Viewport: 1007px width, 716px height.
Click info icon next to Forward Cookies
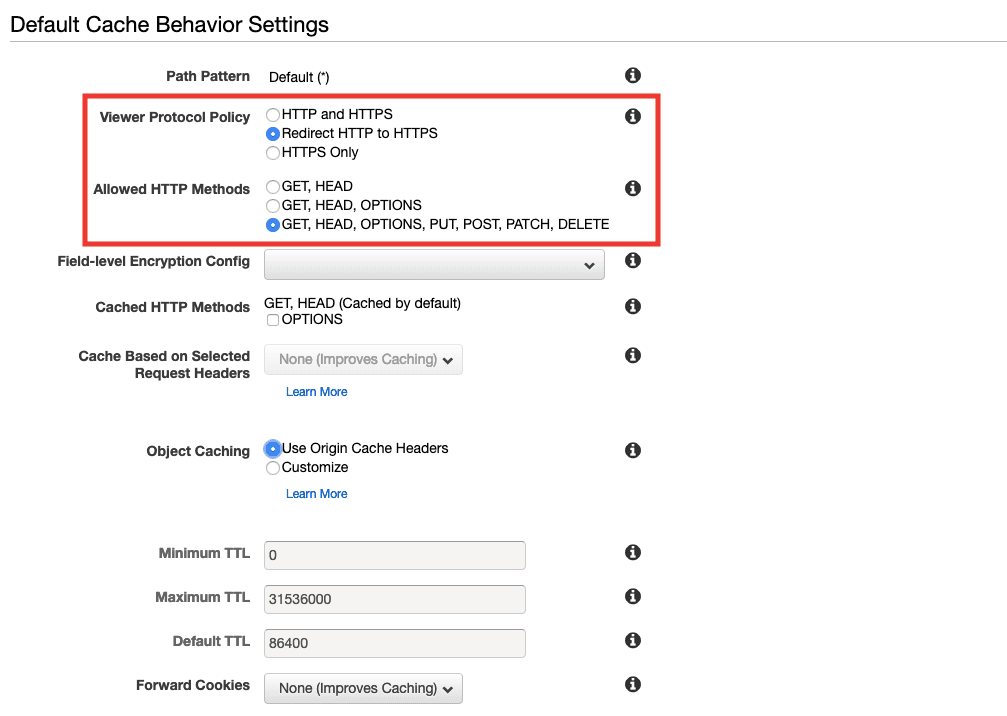pos(632,685)
